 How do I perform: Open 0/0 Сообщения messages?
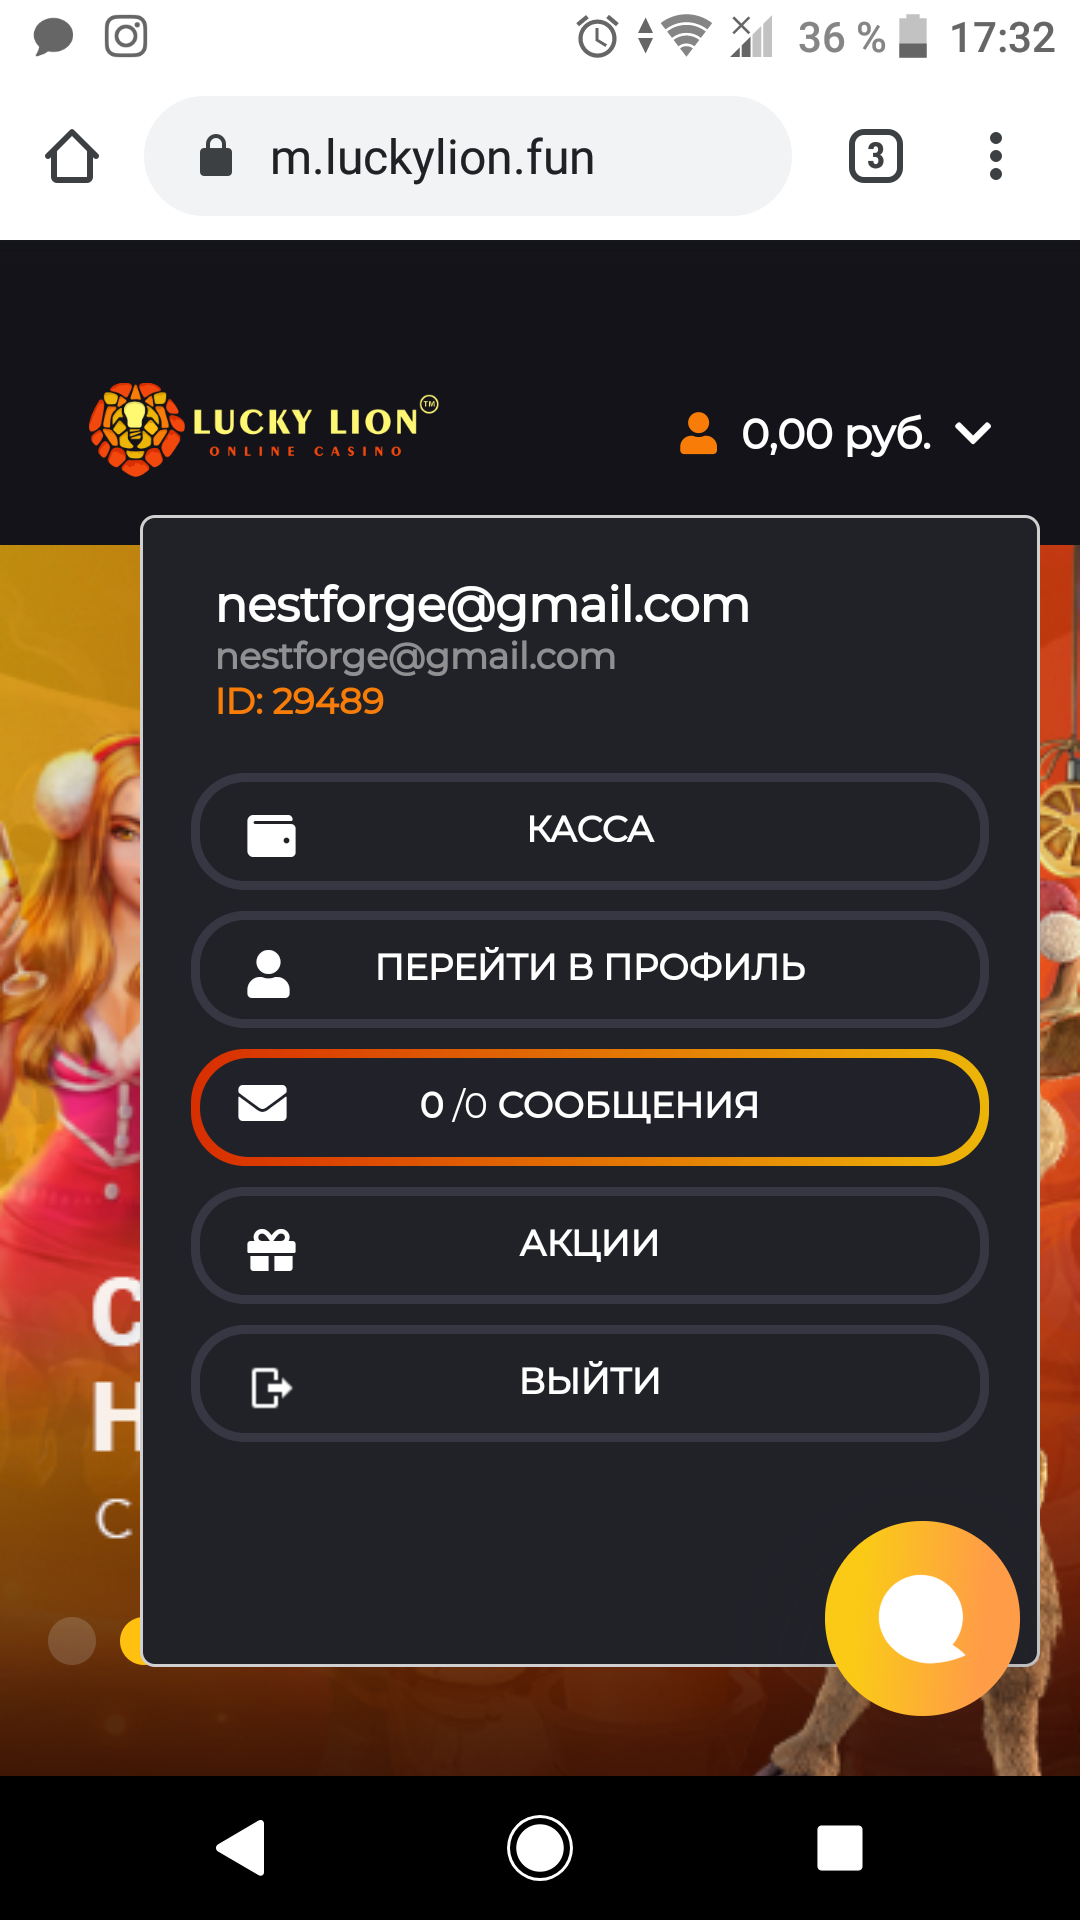pos(590,1107)
